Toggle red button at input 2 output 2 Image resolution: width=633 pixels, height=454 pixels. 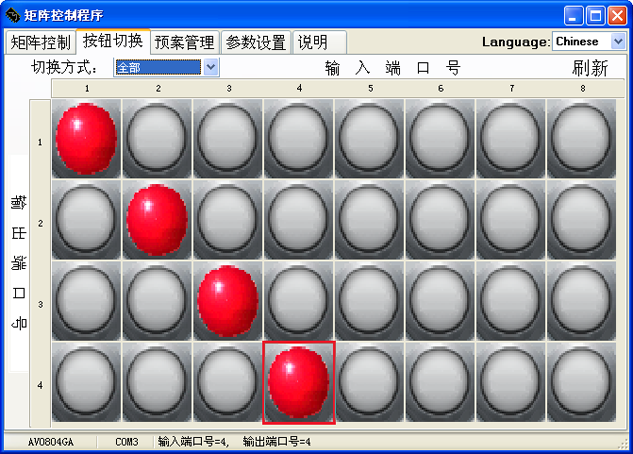point(157,219)
